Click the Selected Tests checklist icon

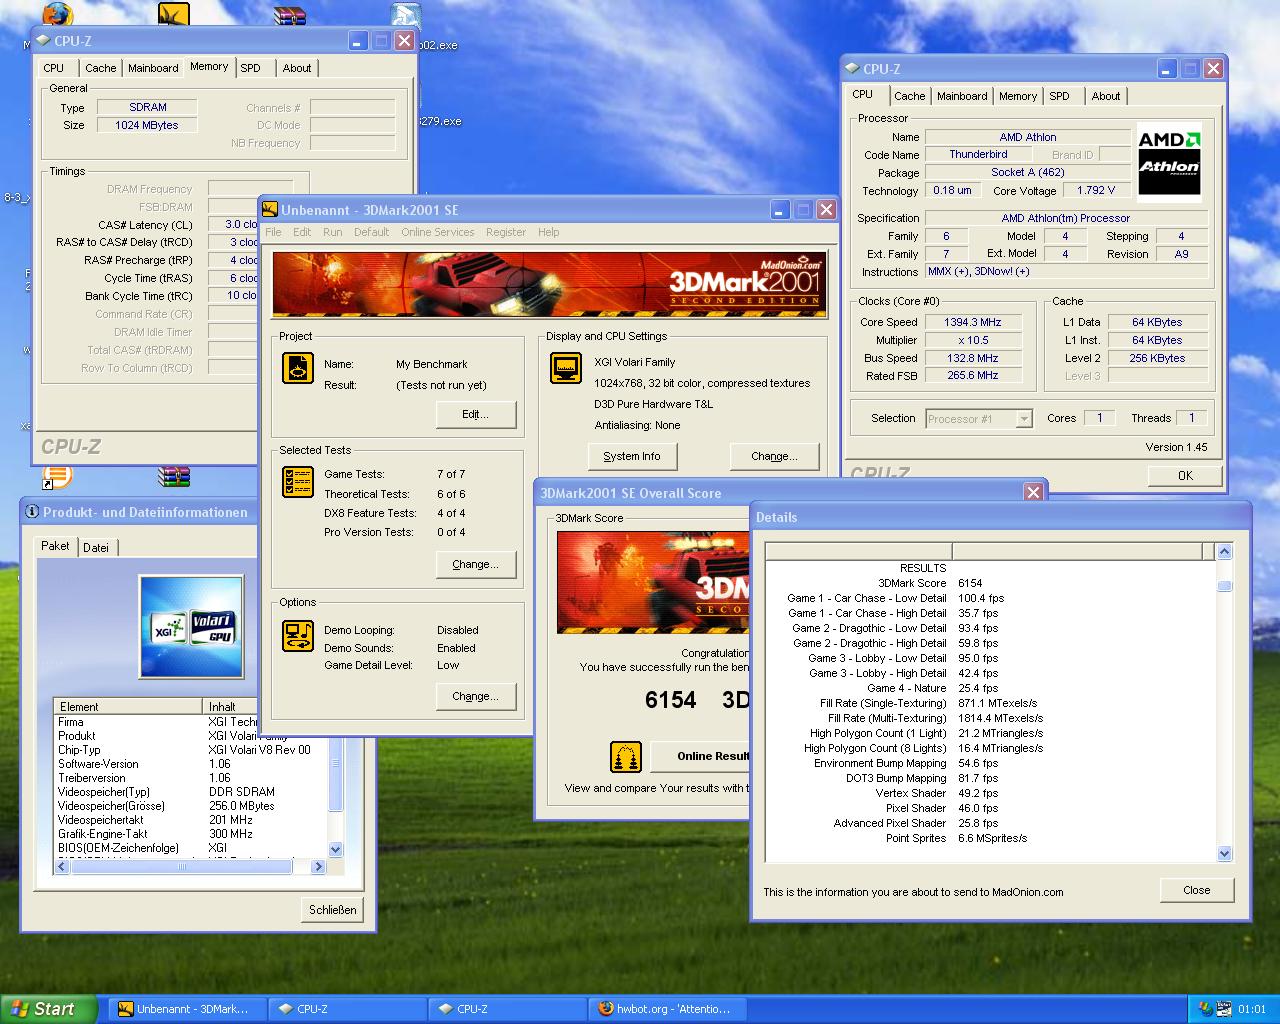point(297,482)
